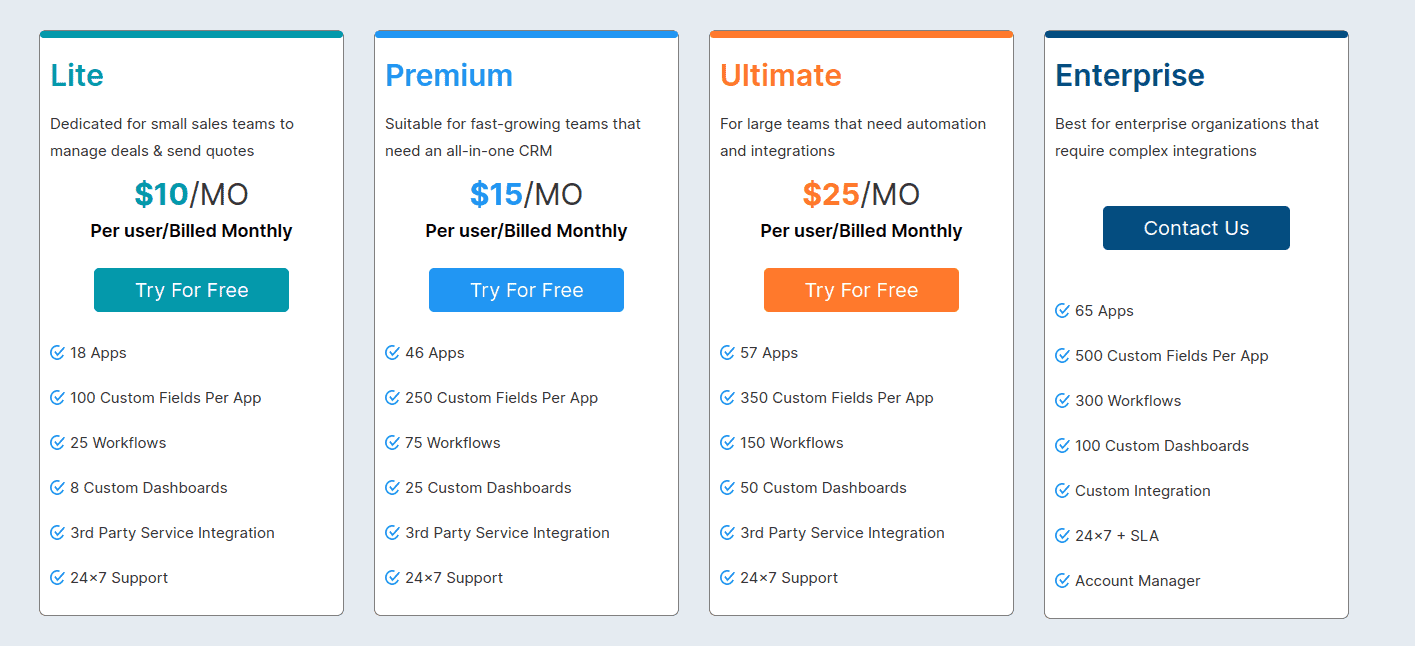Click the check icon beside 25 Workflows
The image size is (1415, 646).
click(58, 443)
